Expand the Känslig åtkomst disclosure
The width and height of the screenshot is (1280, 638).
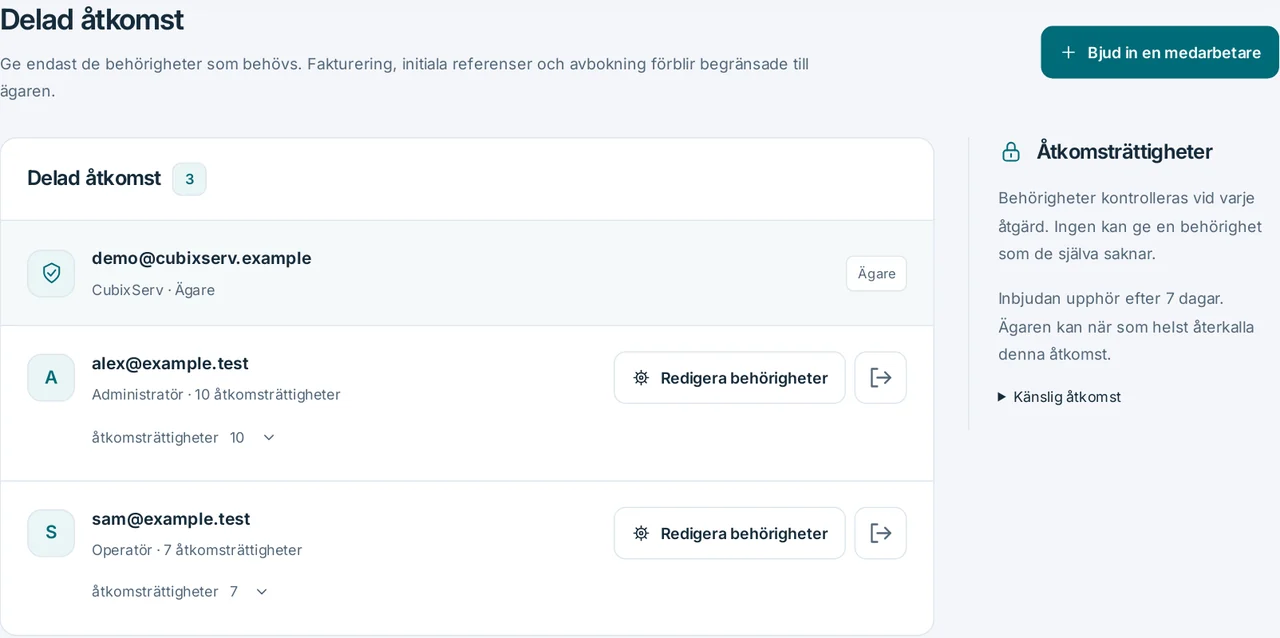tap(1059, 397)
